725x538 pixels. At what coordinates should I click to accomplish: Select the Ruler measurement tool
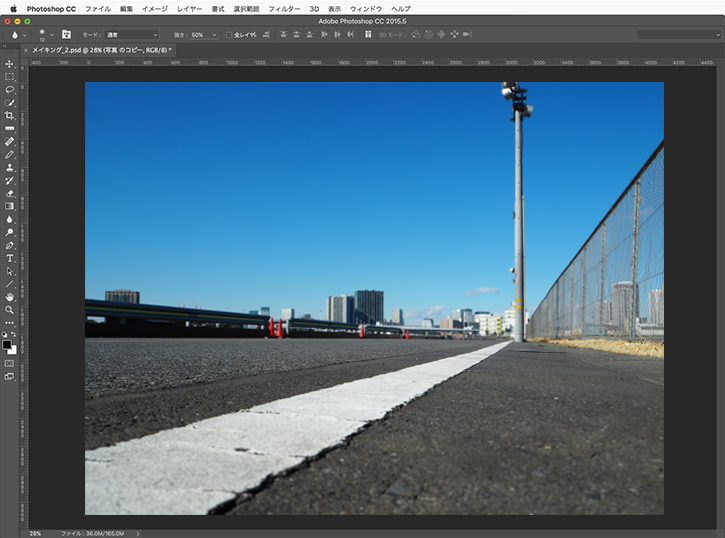(x=9, y=128)
